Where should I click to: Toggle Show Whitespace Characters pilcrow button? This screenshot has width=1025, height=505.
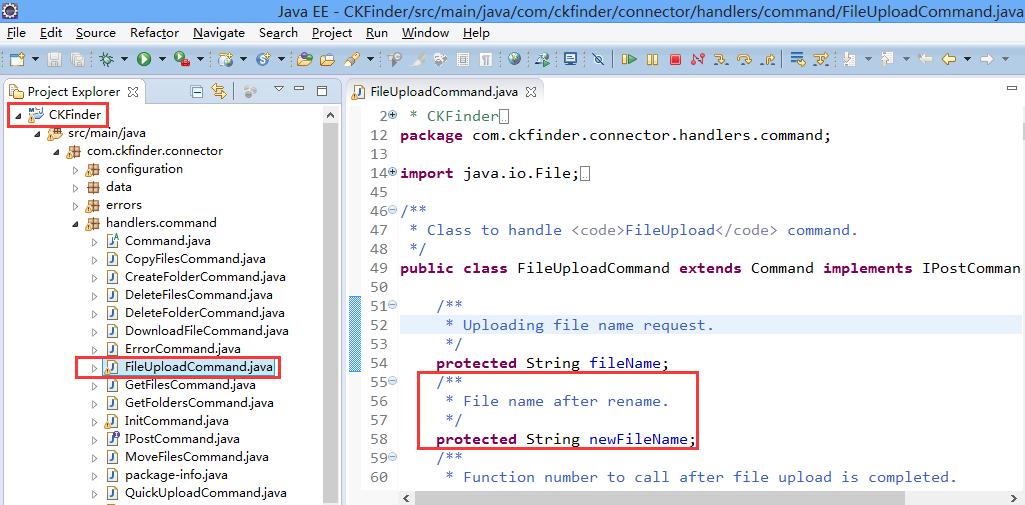click(x=486, y=59)
